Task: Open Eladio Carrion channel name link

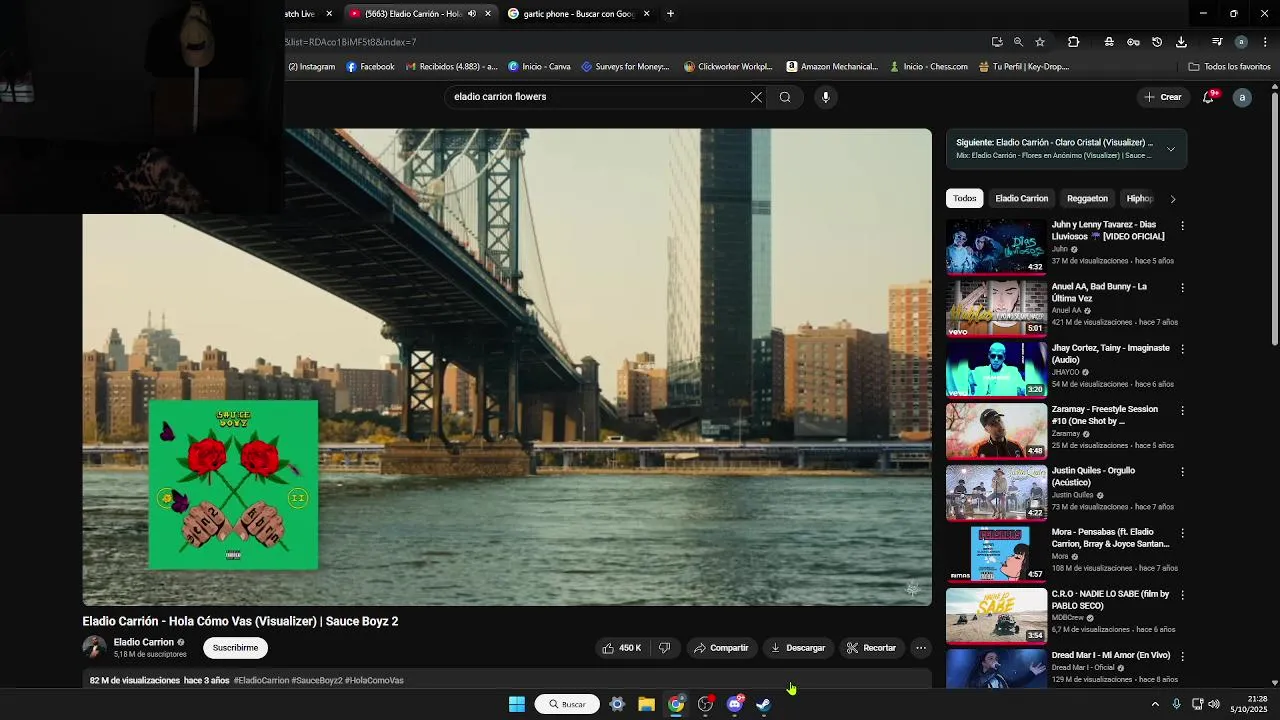Action: (x=144, y=642)
